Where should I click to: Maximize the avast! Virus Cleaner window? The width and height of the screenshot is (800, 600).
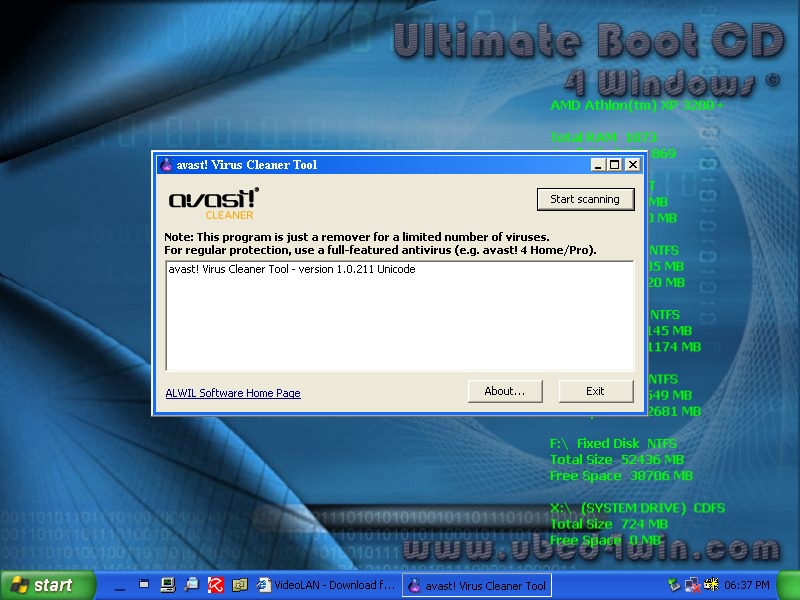615,165
